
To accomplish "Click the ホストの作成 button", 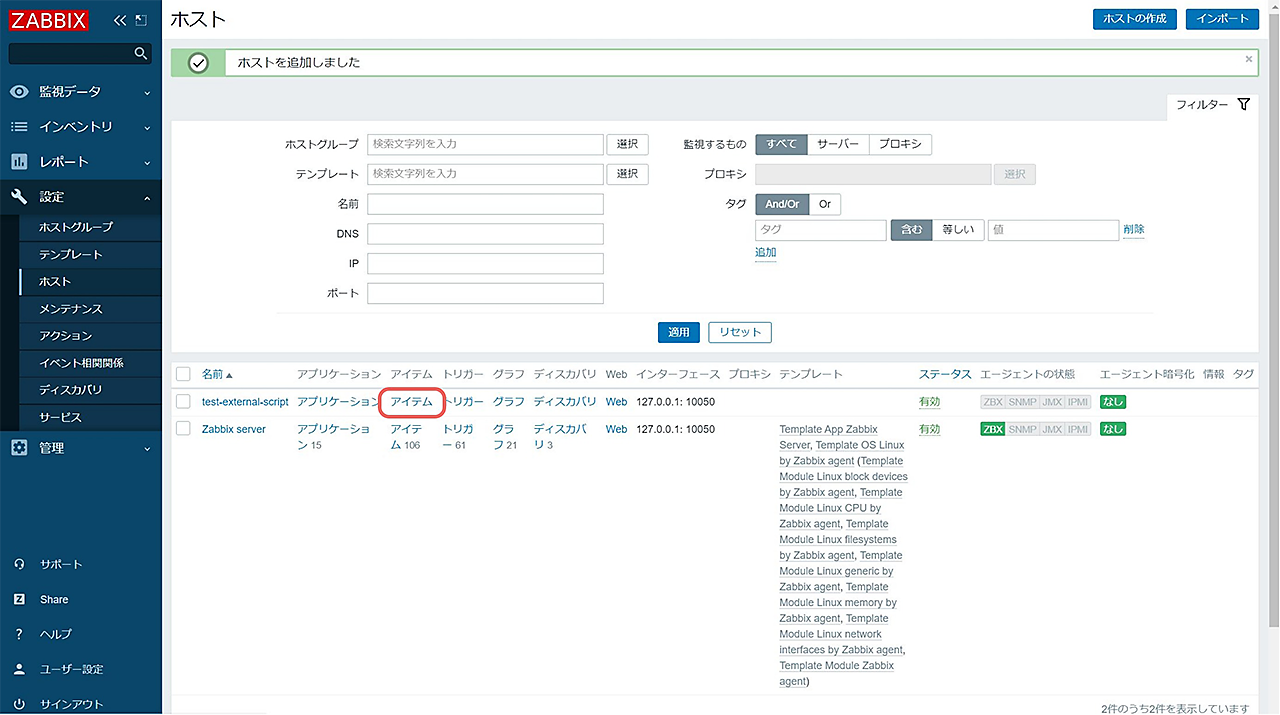I will (x=1134, y=18).
